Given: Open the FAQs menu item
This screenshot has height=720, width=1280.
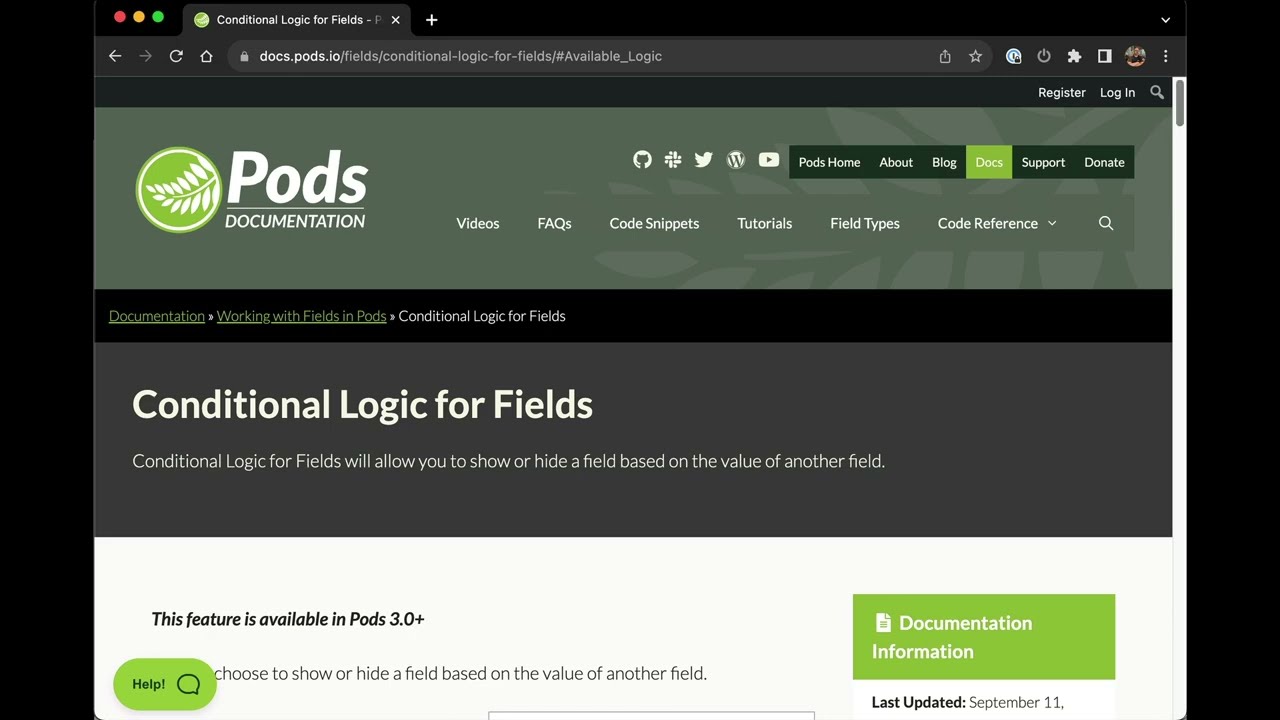Looking at the screenshot, I should coord(554,223).
